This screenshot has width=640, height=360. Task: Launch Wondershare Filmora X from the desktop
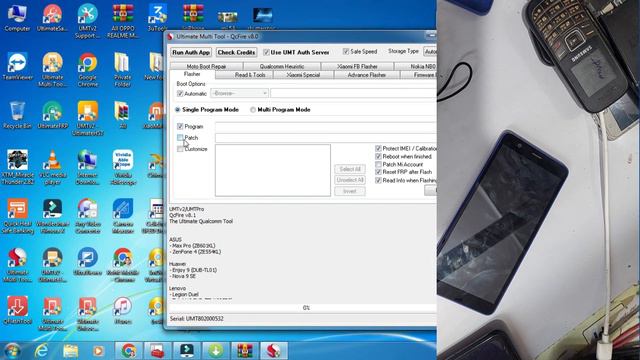(52, 216)
